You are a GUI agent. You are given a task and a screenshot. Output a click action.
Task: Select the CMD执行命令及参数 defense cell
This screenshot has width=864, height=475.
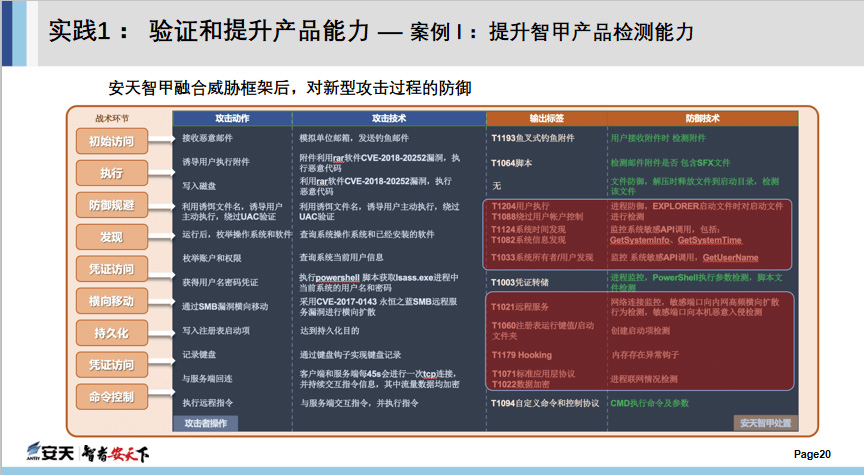click(x=650, y=403)
